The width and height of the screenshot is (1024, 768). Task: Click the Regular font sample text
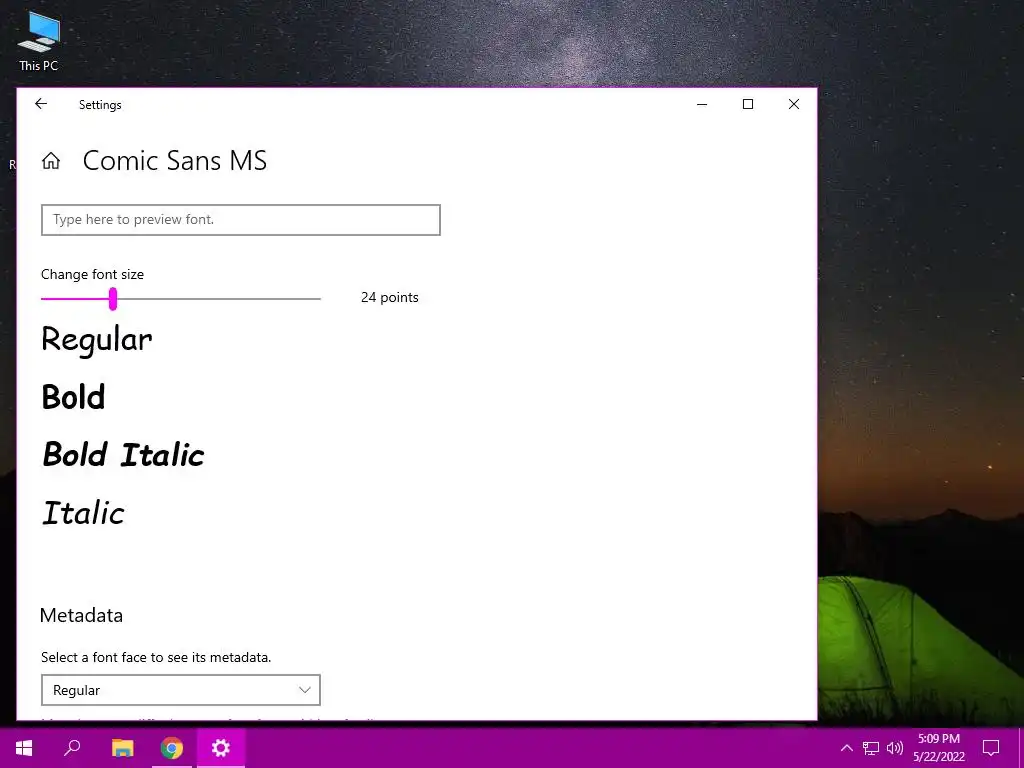click(97, 340)
